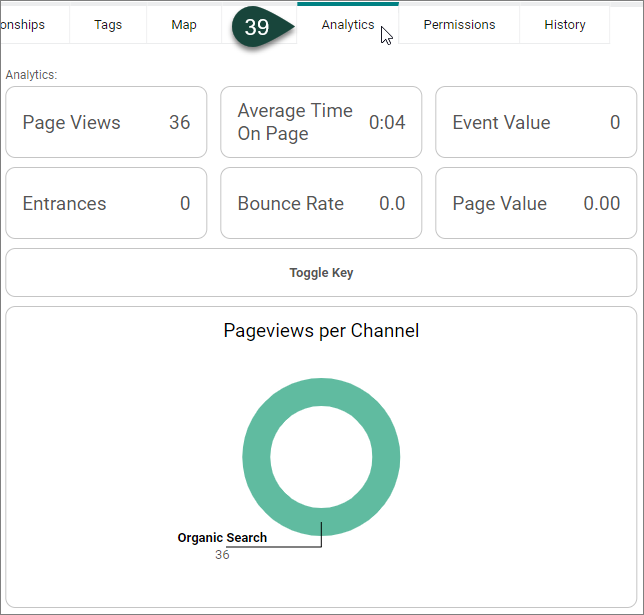
Task: Click the Pageviews per Channel chart title
Action: (x=321, y=331)
